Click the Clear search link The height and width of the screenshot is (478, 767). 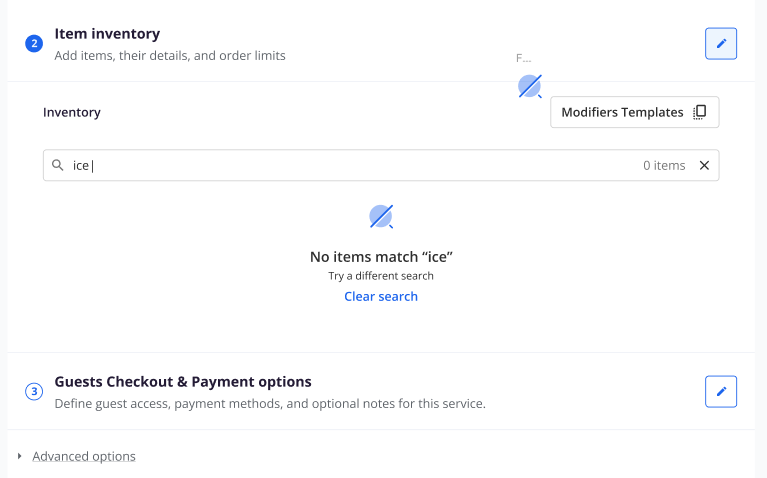click(x=381, y=296)
